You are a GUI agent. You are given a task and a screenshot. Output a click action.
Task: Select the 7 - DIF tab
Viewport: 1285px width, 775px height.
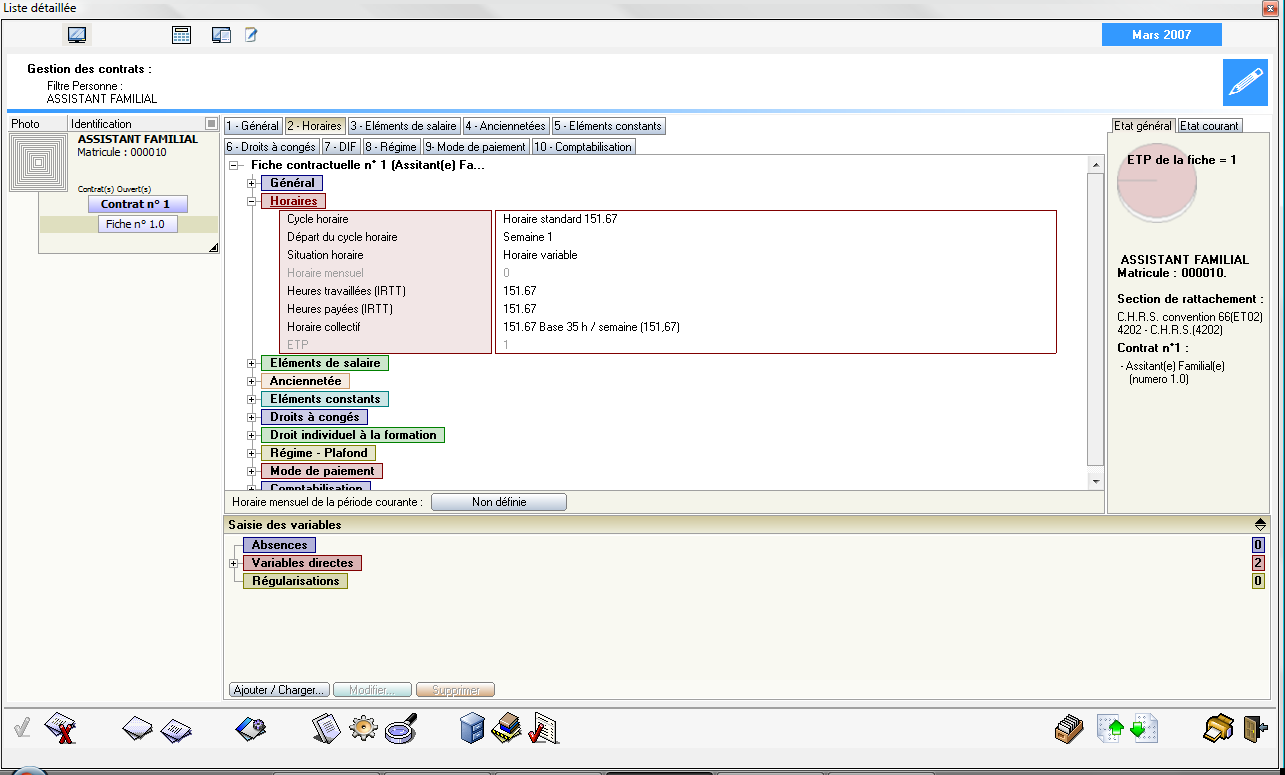340,146
